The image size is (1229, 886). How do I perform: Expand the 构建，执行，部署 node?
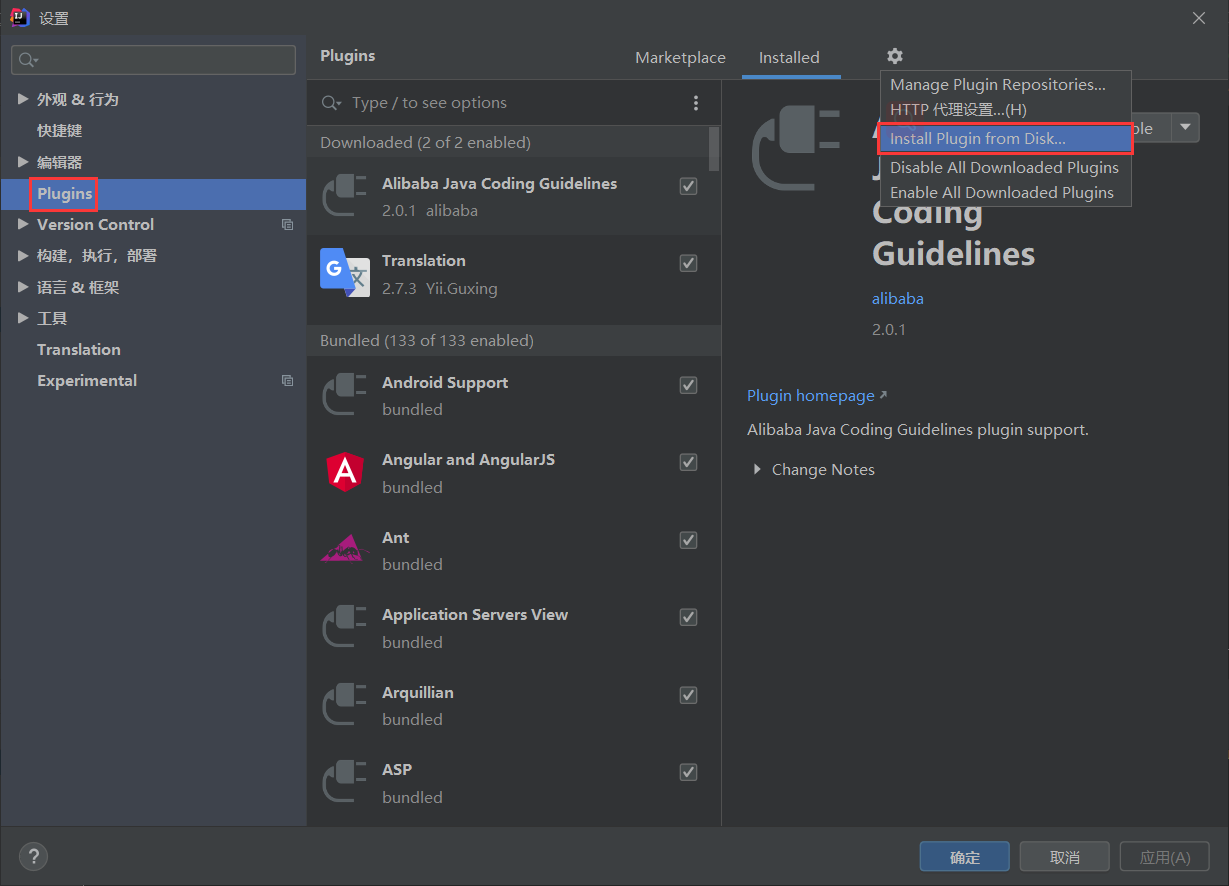pyautogui.click(x=23, y=256)
